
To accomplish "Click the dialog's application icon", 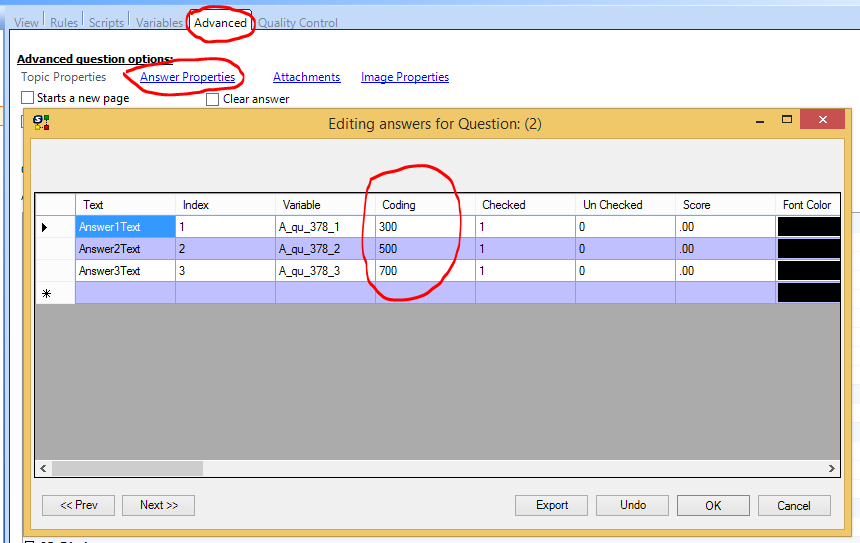I will point(41,122).
